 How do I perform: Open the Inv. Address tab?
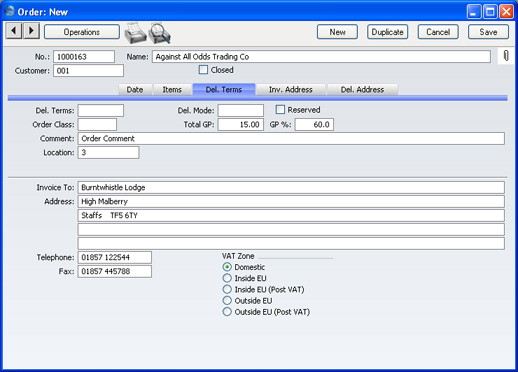point(291,89)
